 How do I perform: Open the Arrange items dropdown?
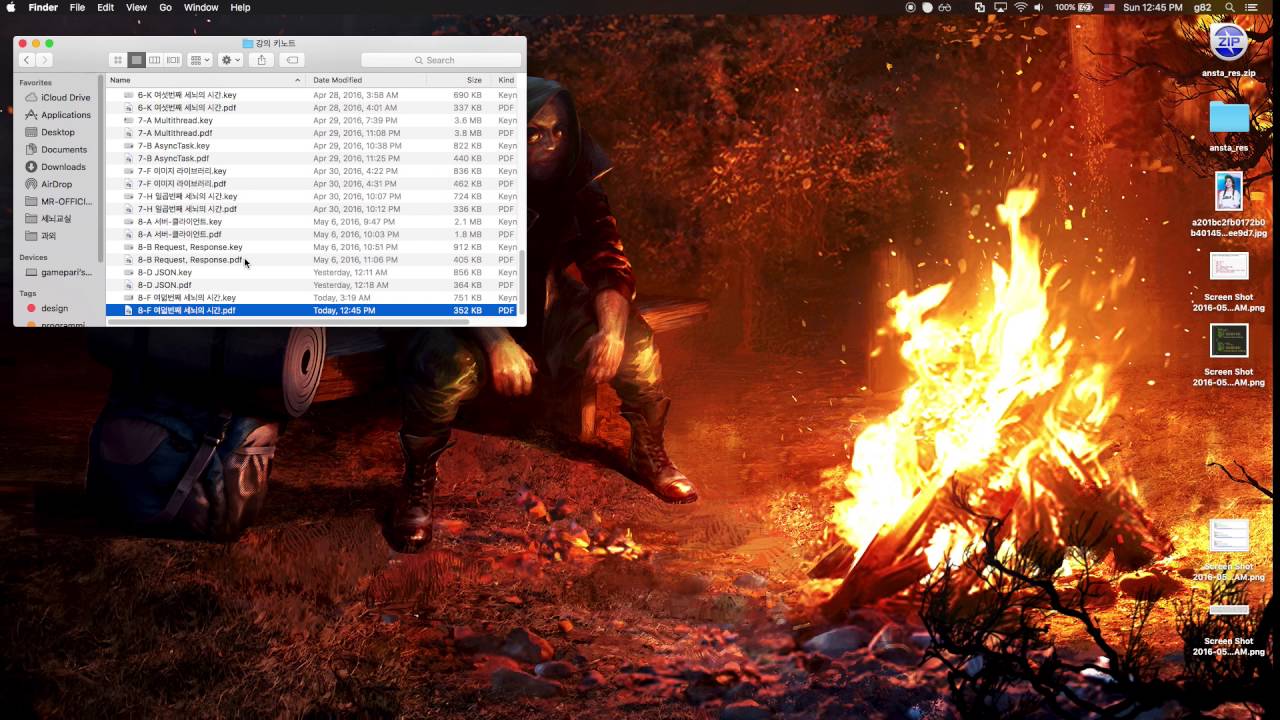tap(200, 60)
